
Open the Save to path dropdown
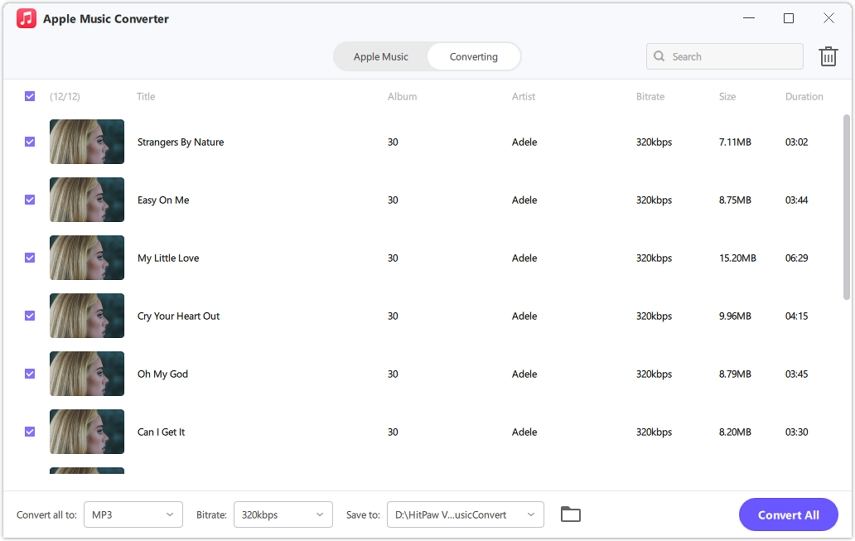tap(465, 514)
